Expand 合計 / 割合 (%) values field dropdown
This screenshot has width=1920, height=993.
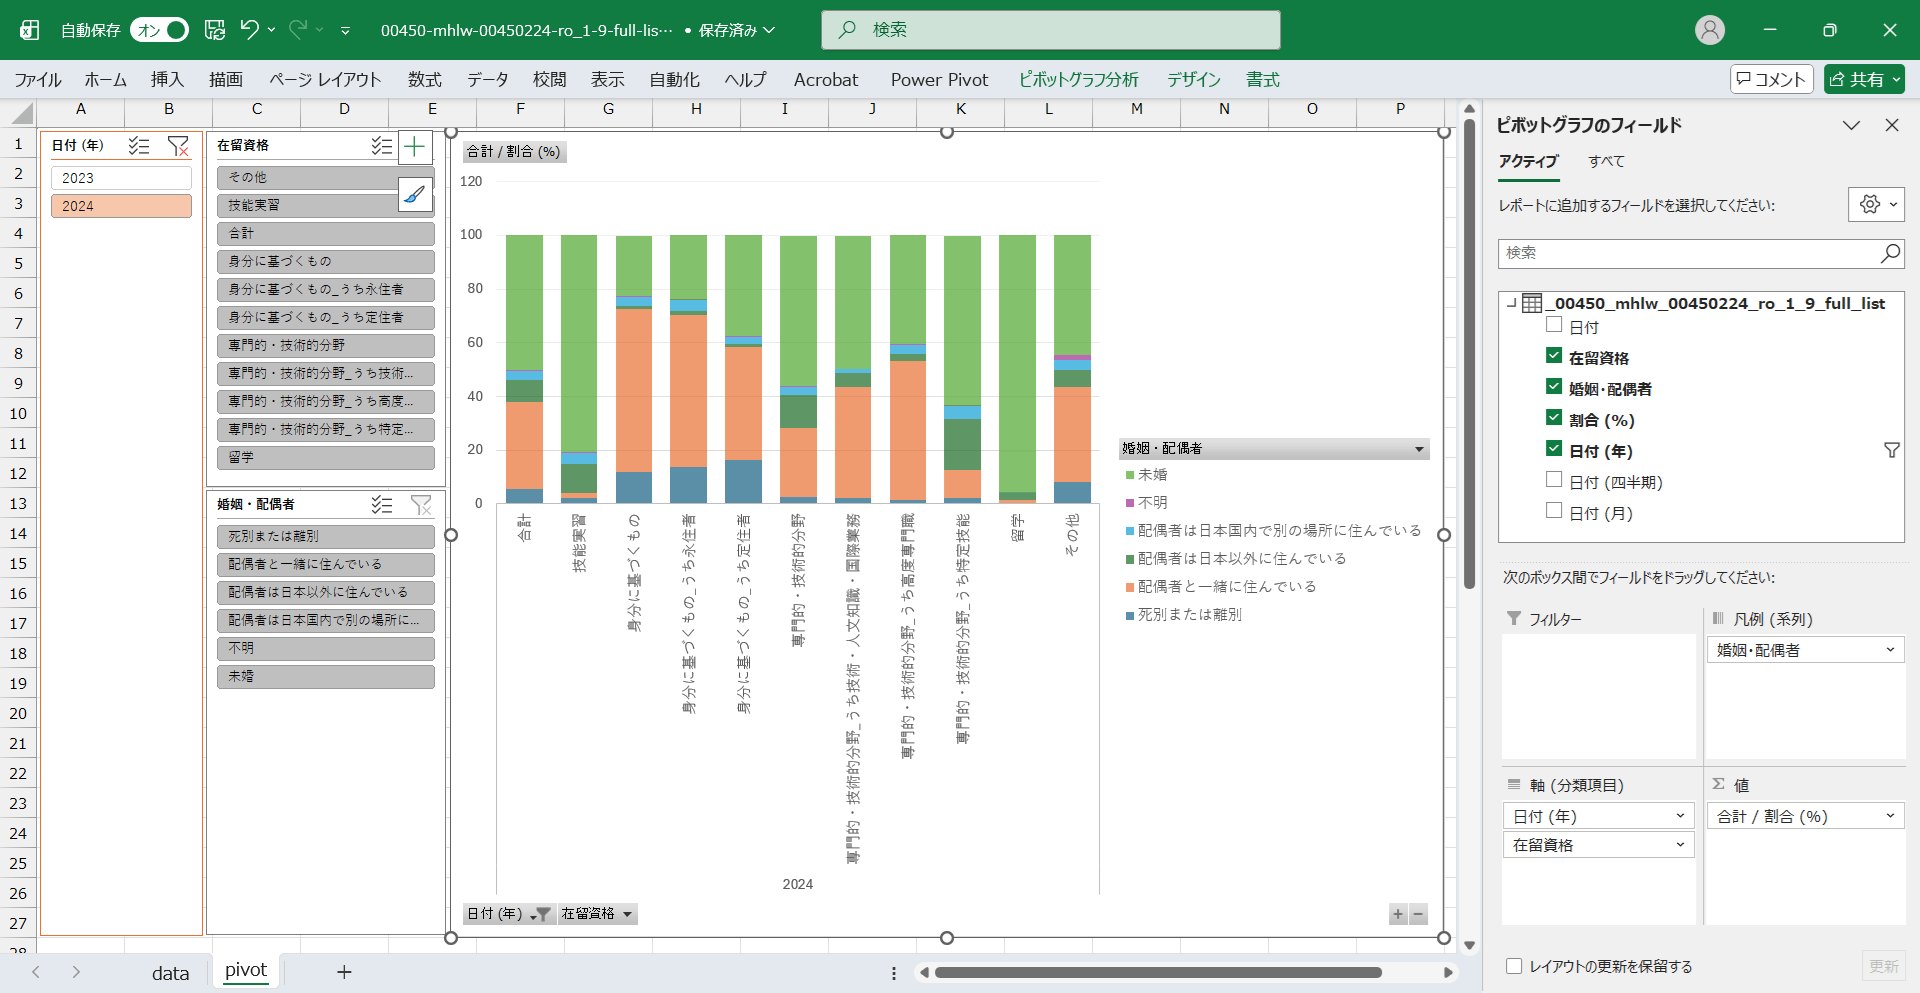click(x=1889, y=816)
